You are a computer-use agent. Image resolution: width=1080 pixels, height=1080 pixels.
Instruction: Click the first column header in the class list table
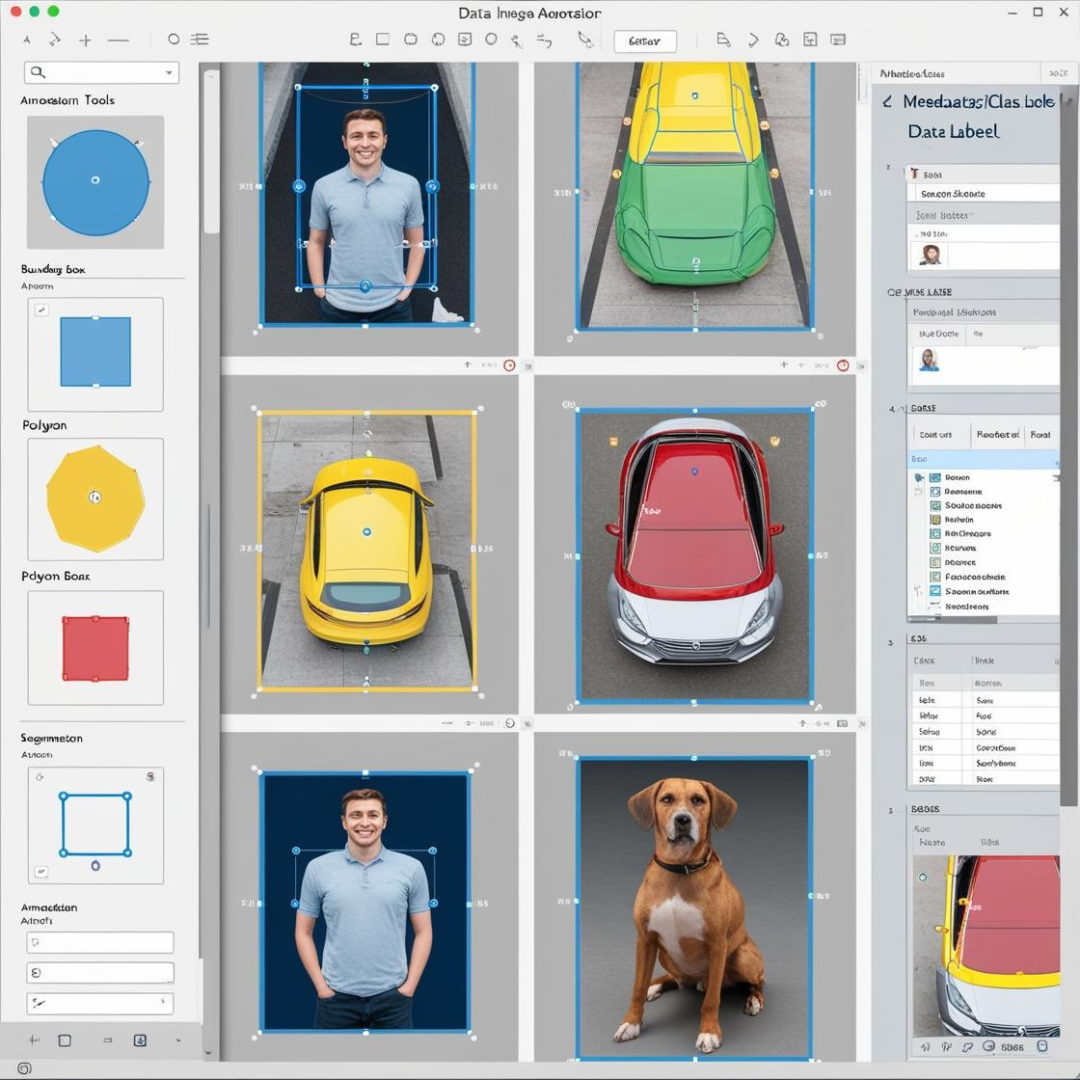click(935, 434)
